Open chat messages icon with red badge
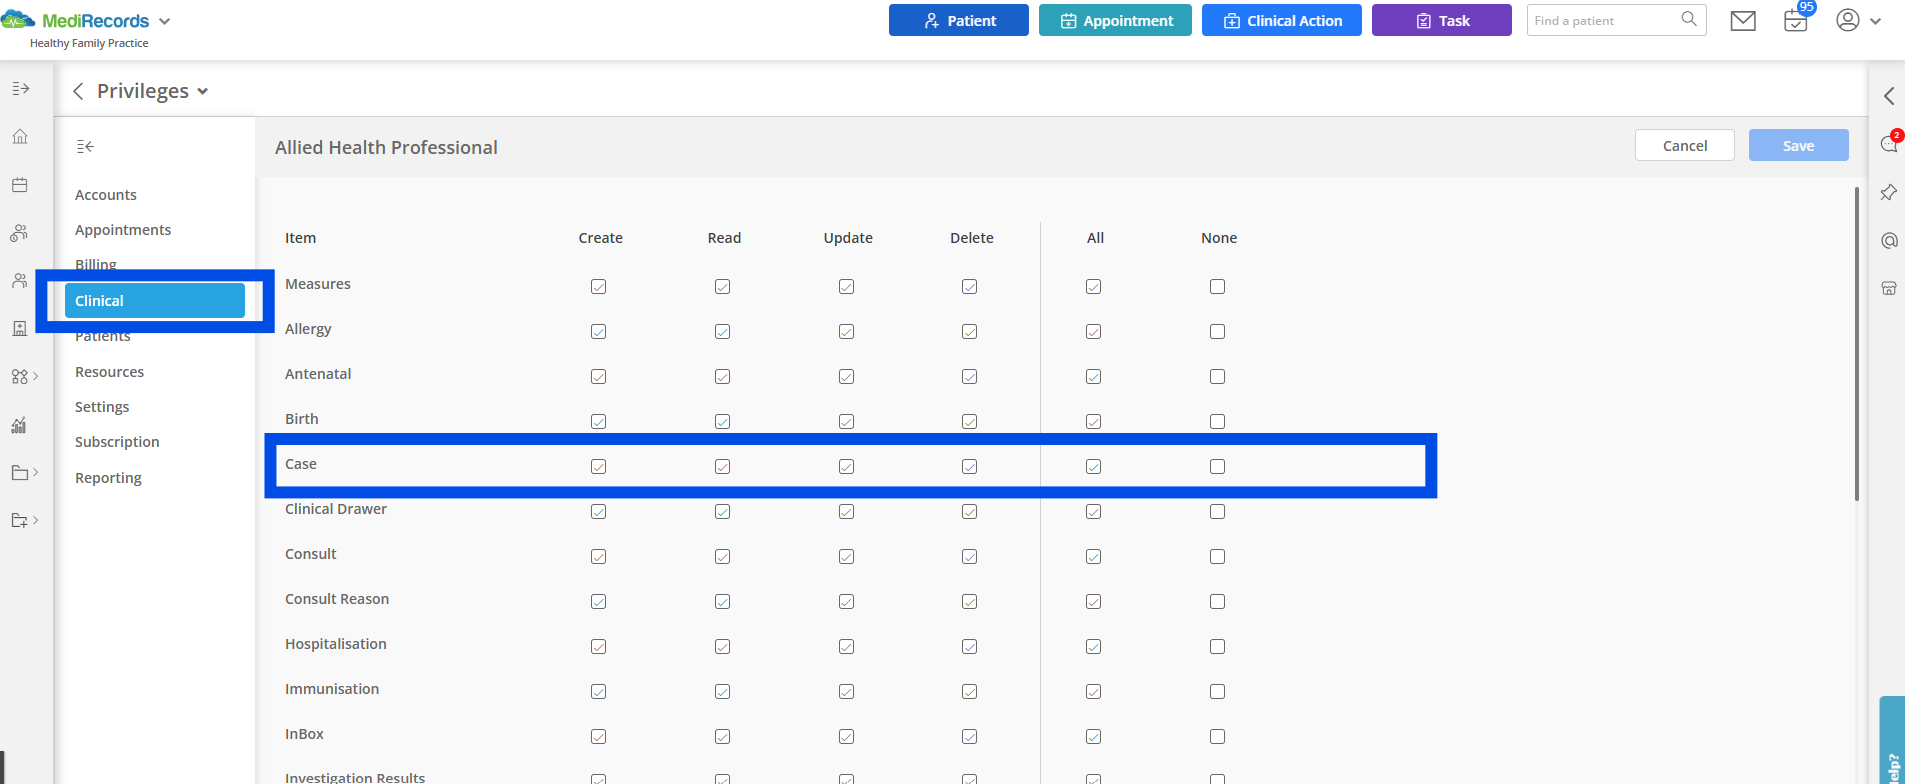The width and height of the screenshot is (1905, 784). pos(1888,144)
